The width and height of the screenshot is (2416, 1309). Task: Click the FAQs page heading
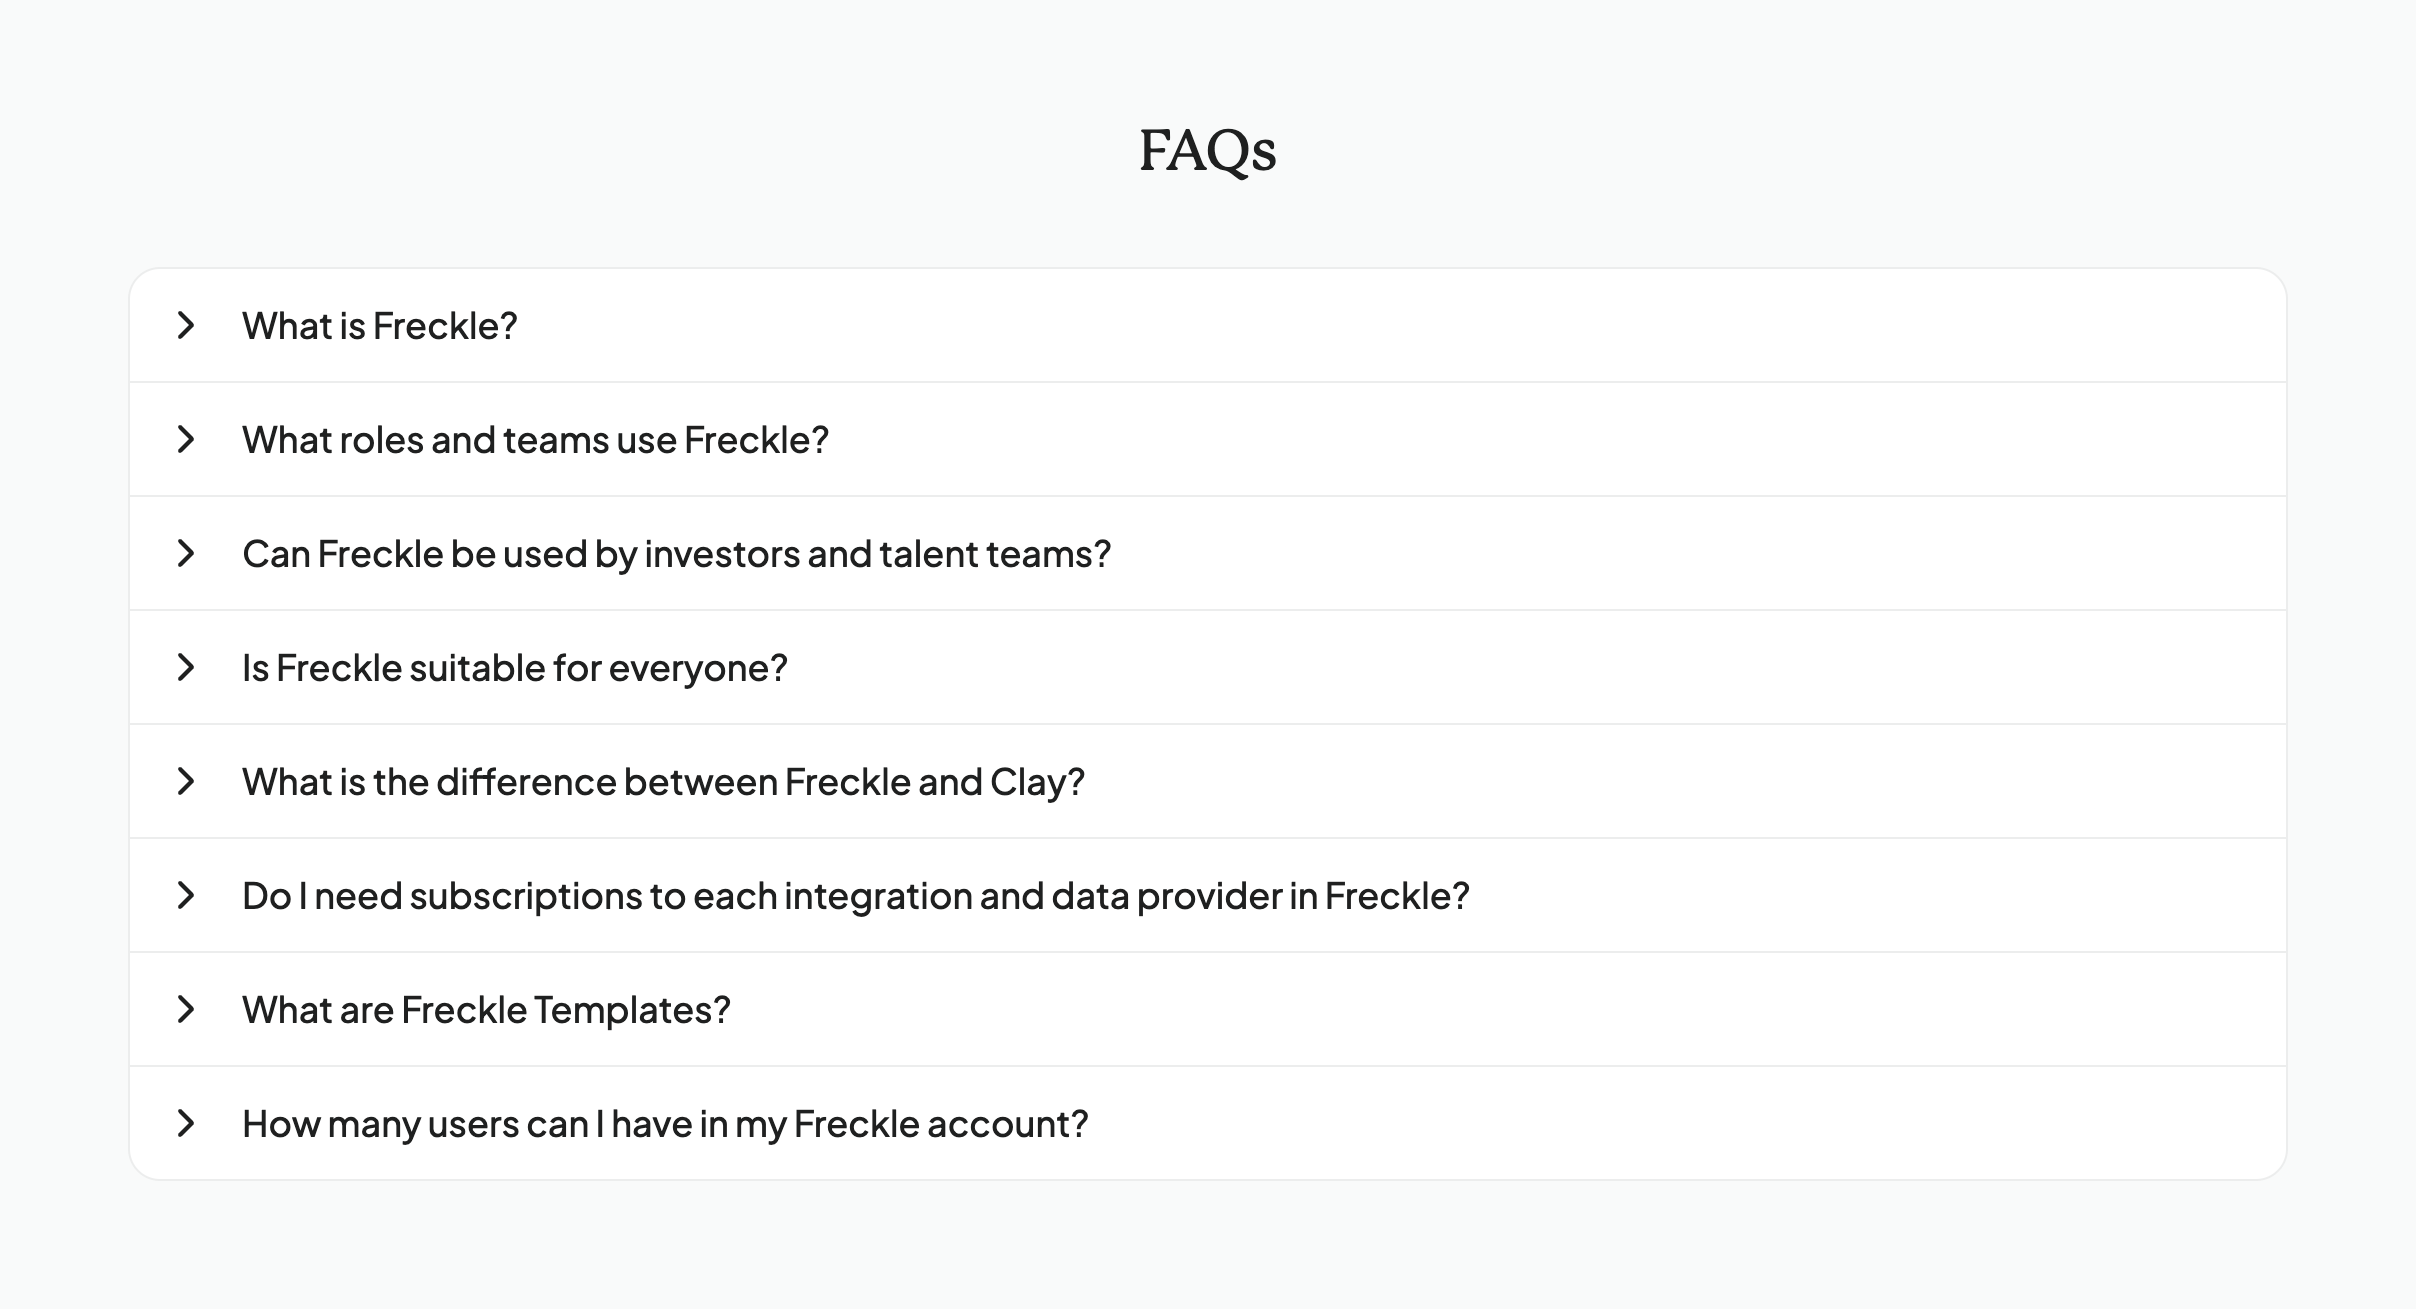1207,151
